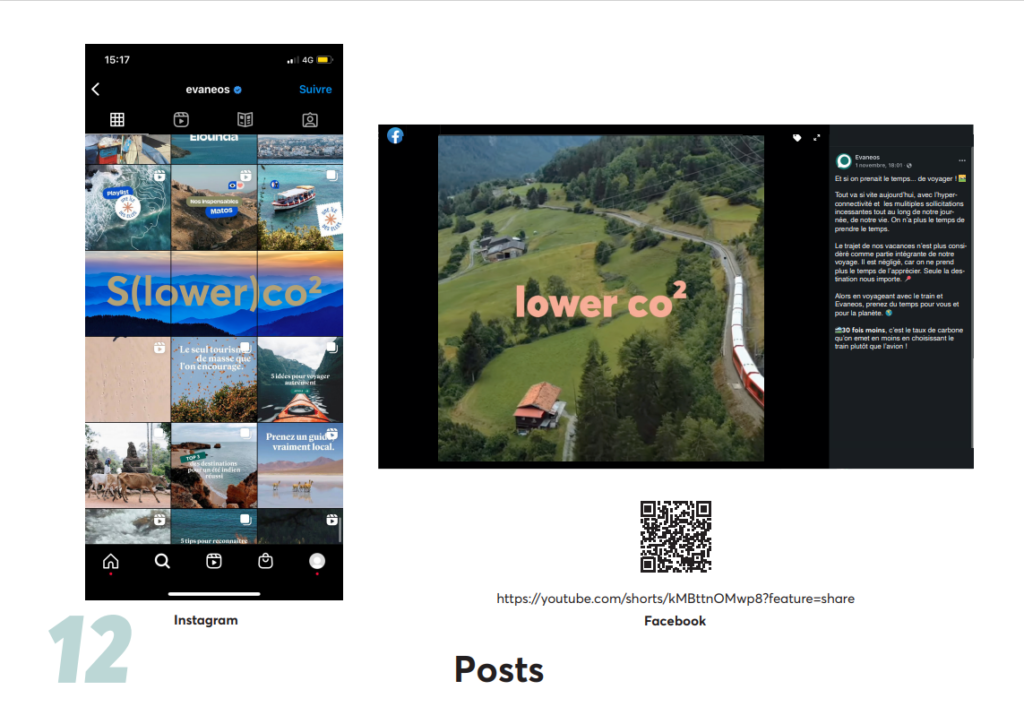Open the Elounda post thumbnail
The height and width of the screenshot is (724, 1024).
(x=214, y=150)
